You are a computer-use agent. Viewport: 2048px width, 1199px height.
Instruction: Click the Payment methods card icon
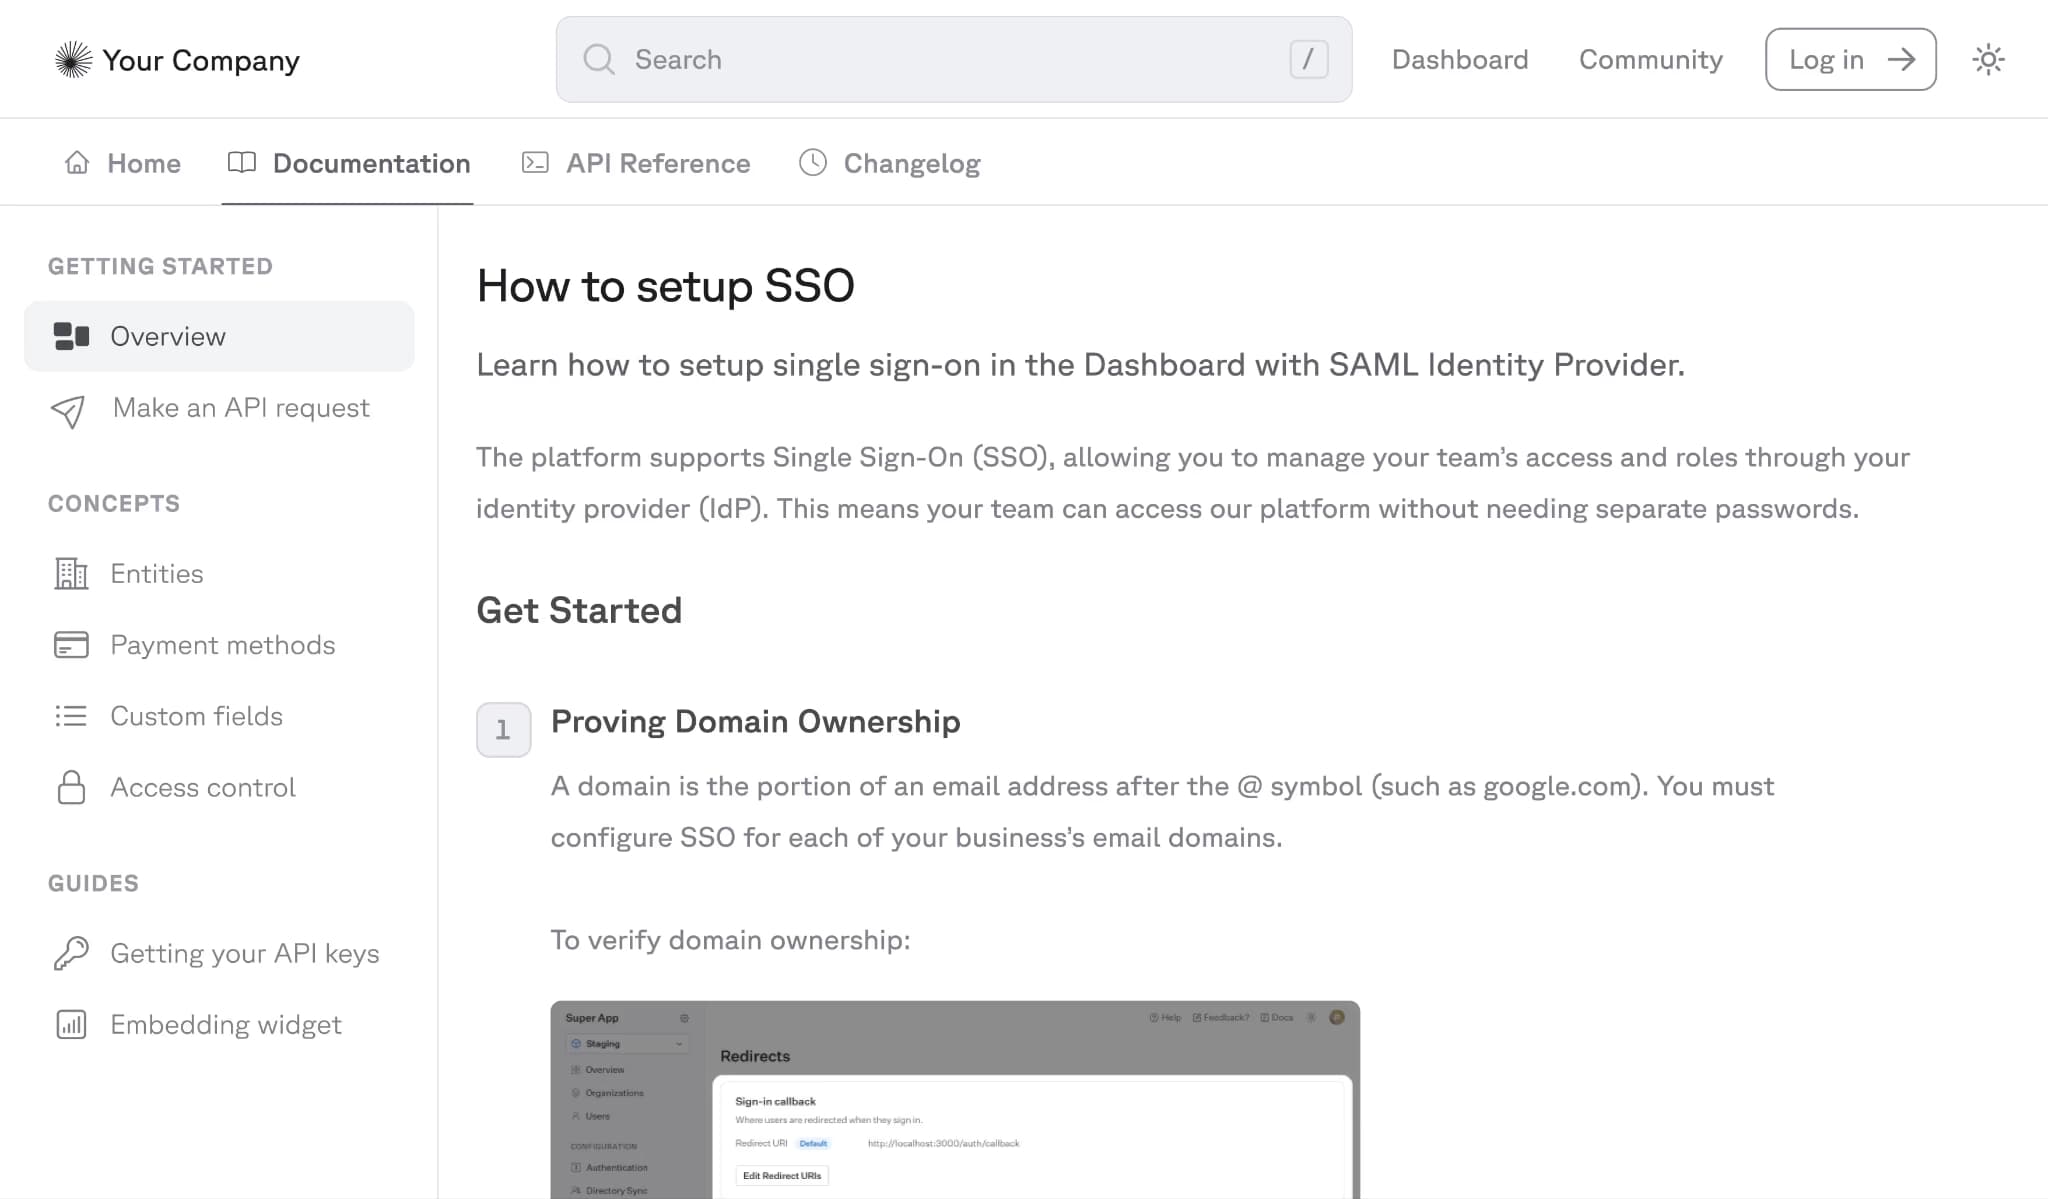coord(71,645)
